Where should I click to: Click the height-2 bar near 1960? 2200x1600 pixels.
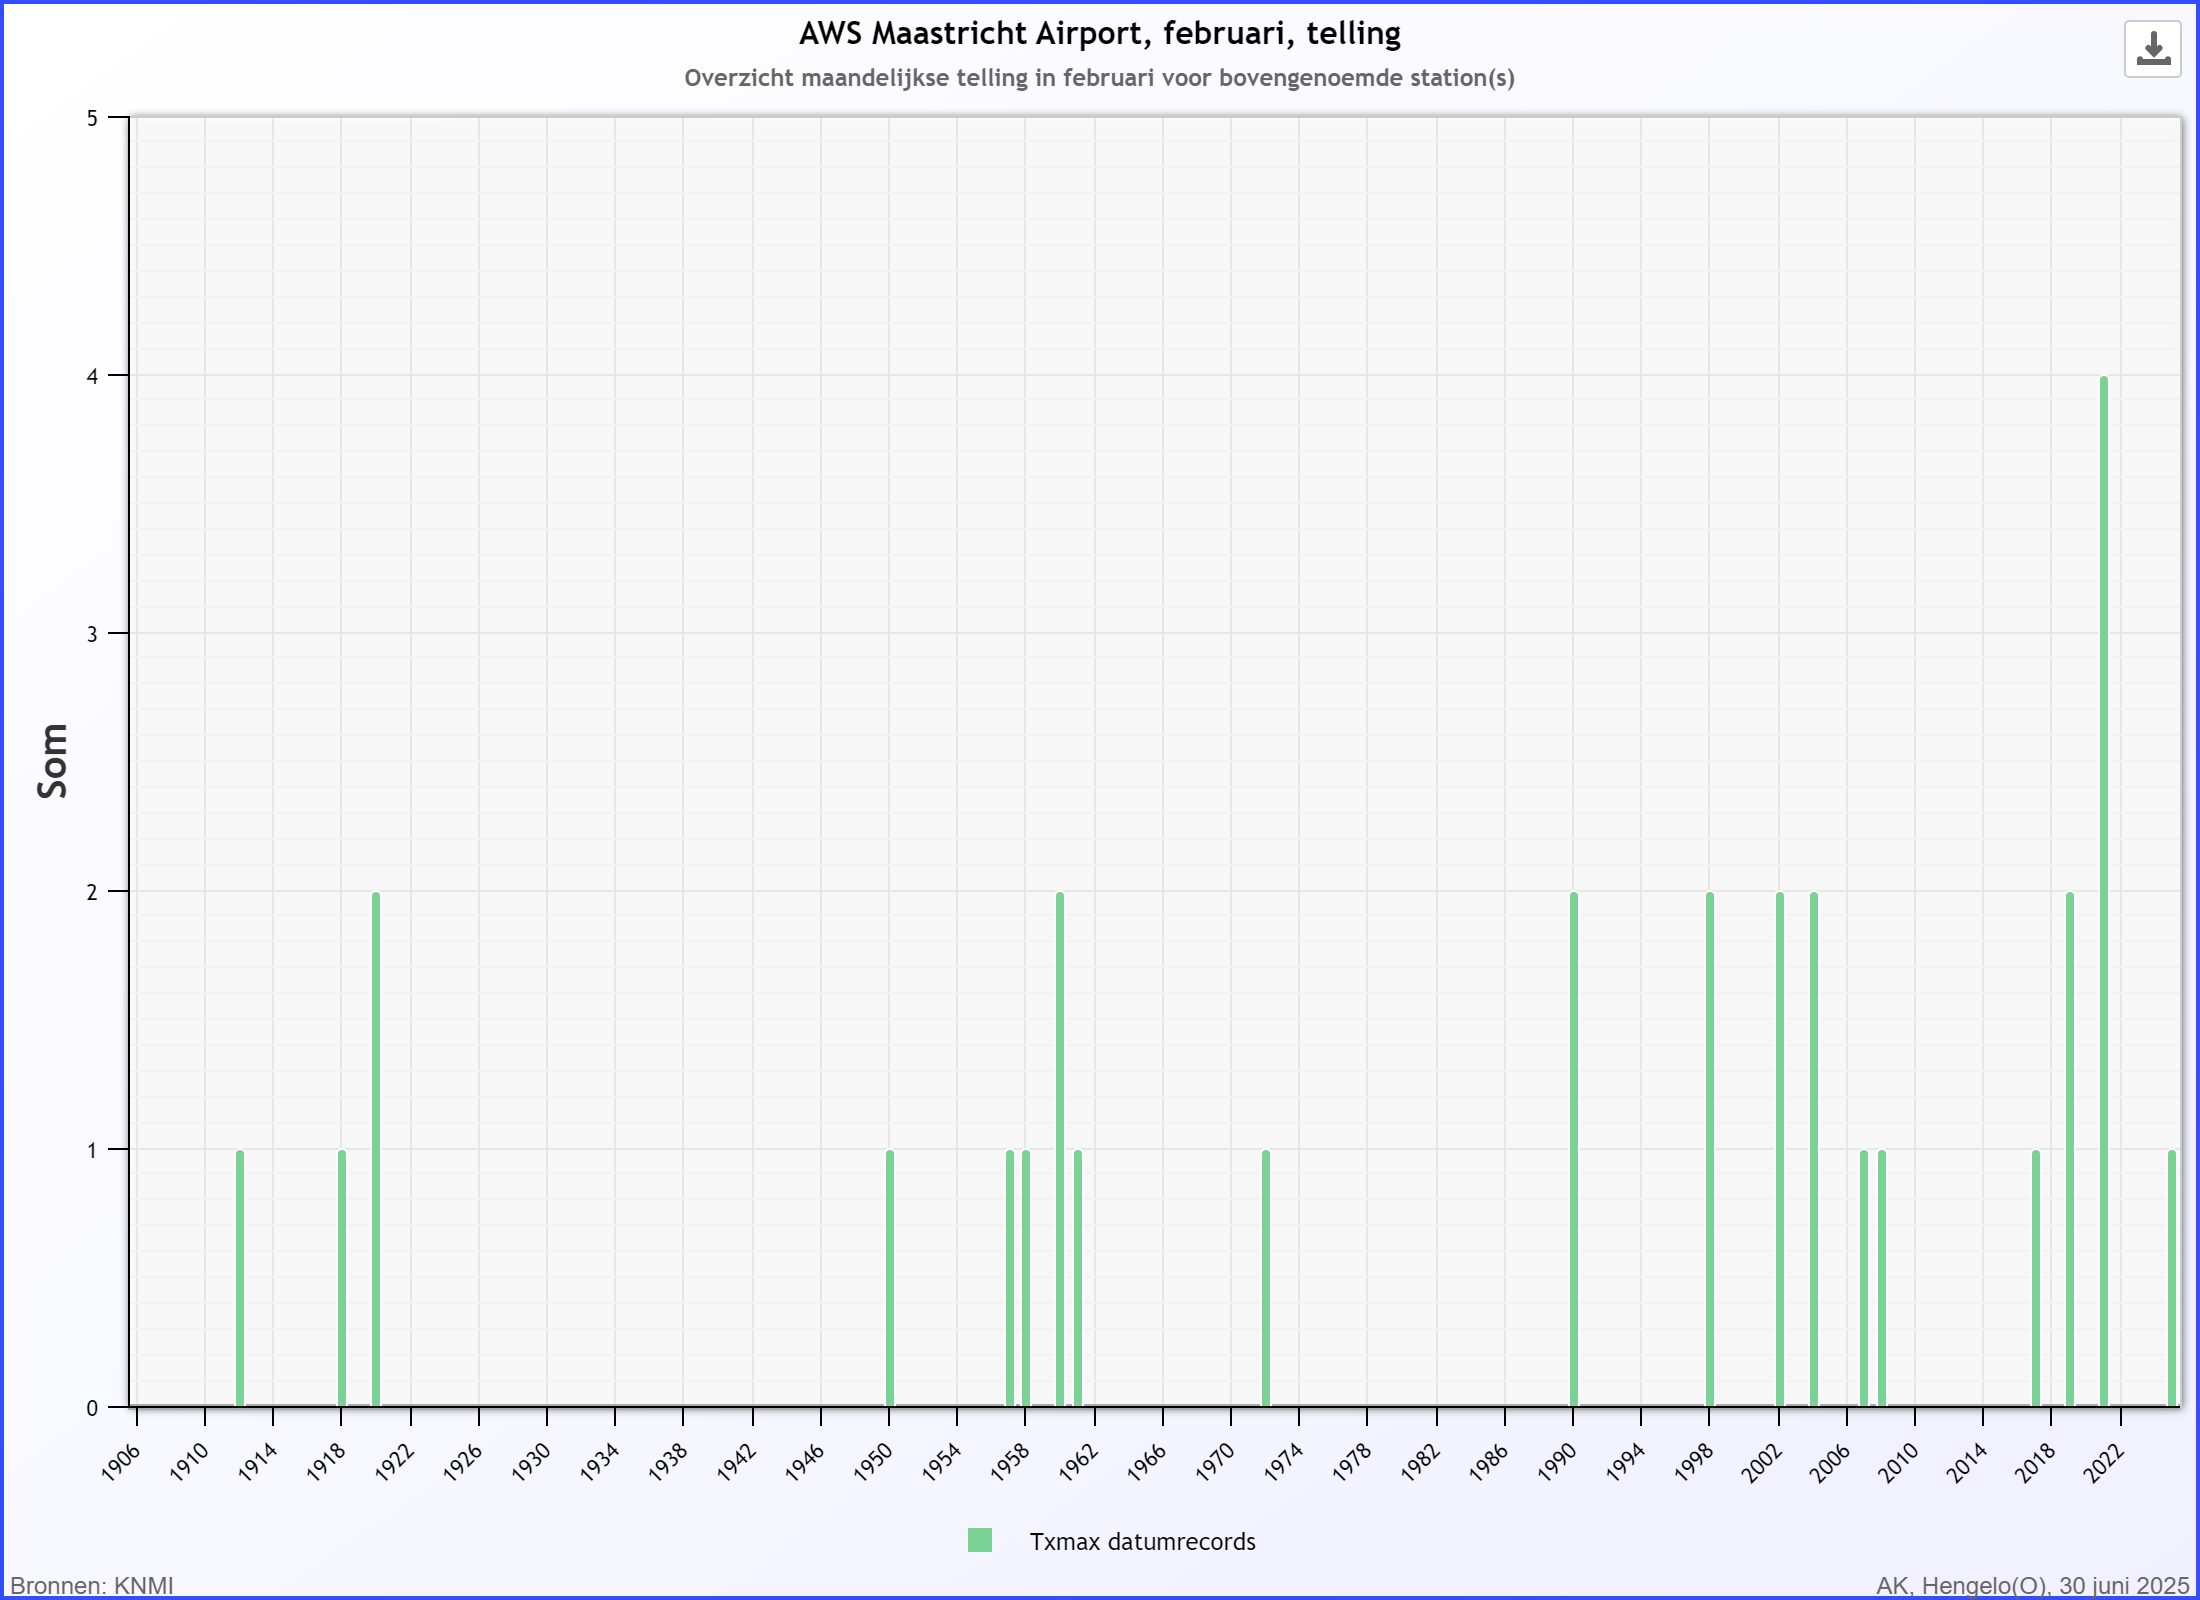coord(1060,1150)
